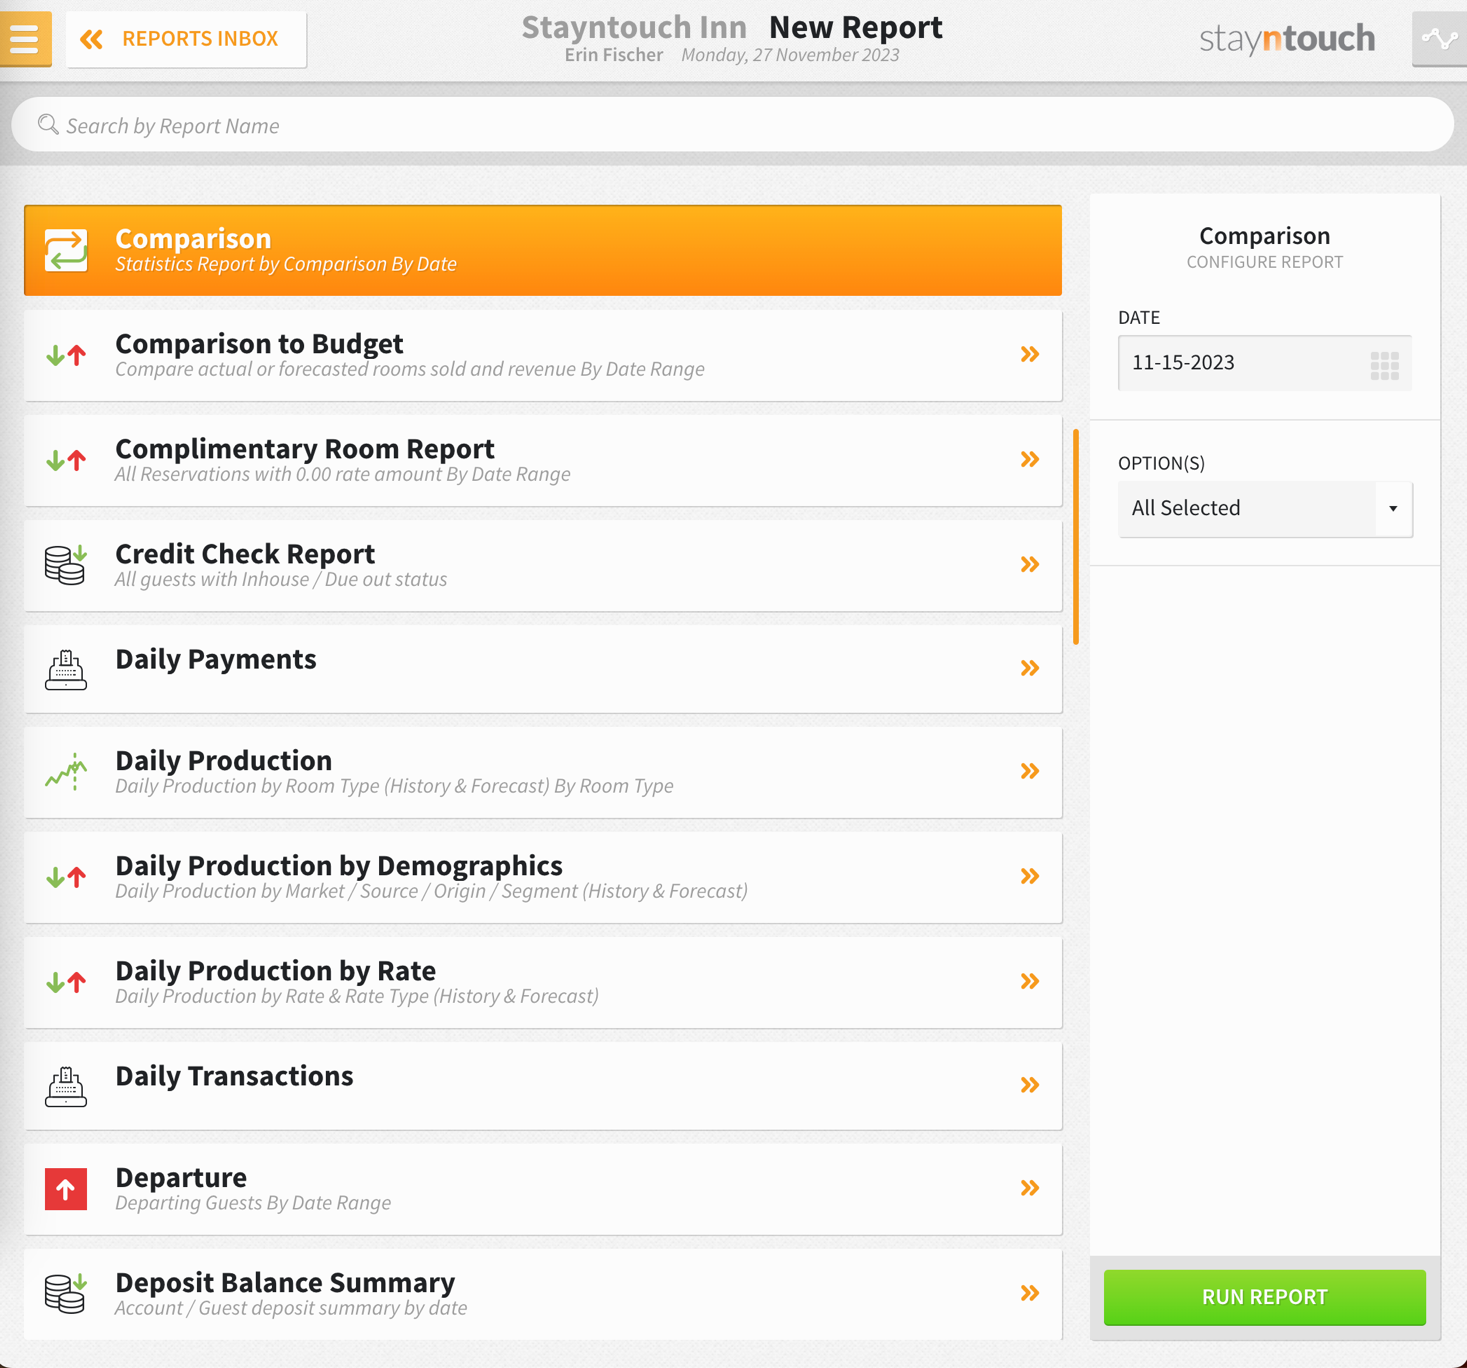Expand the chevron on the Daily Production row by Room Type
Image resolution: width=1467 pixels, height=1368 pixels.
click(1030, 771)
